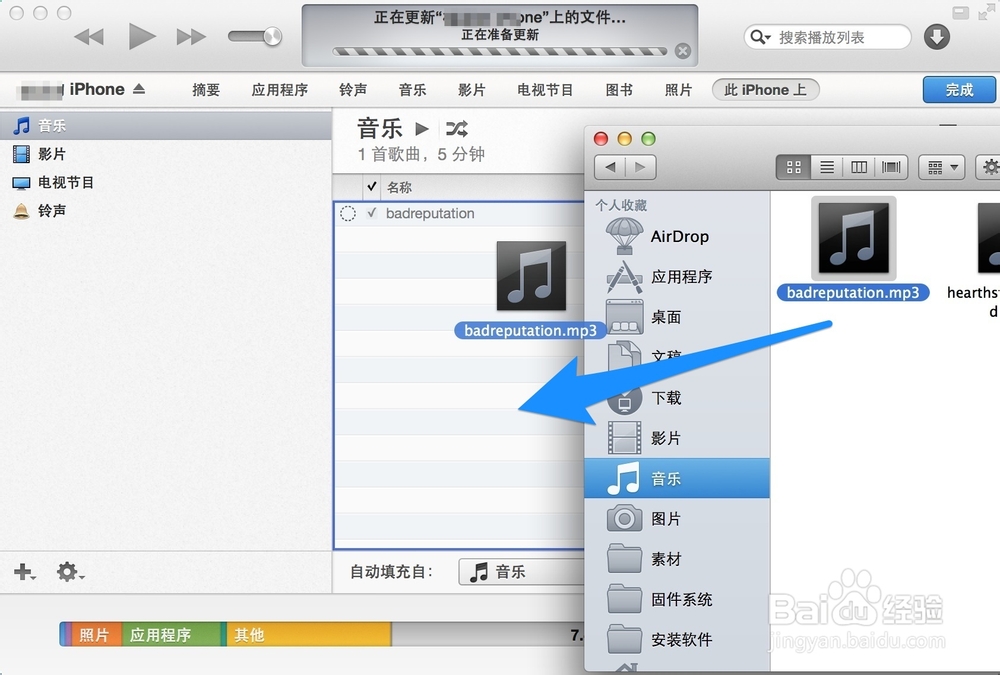Open the 自动填充自 音乐 dropdown
The width and height of the screenshot is (1000, 675).
pos(520,572)
